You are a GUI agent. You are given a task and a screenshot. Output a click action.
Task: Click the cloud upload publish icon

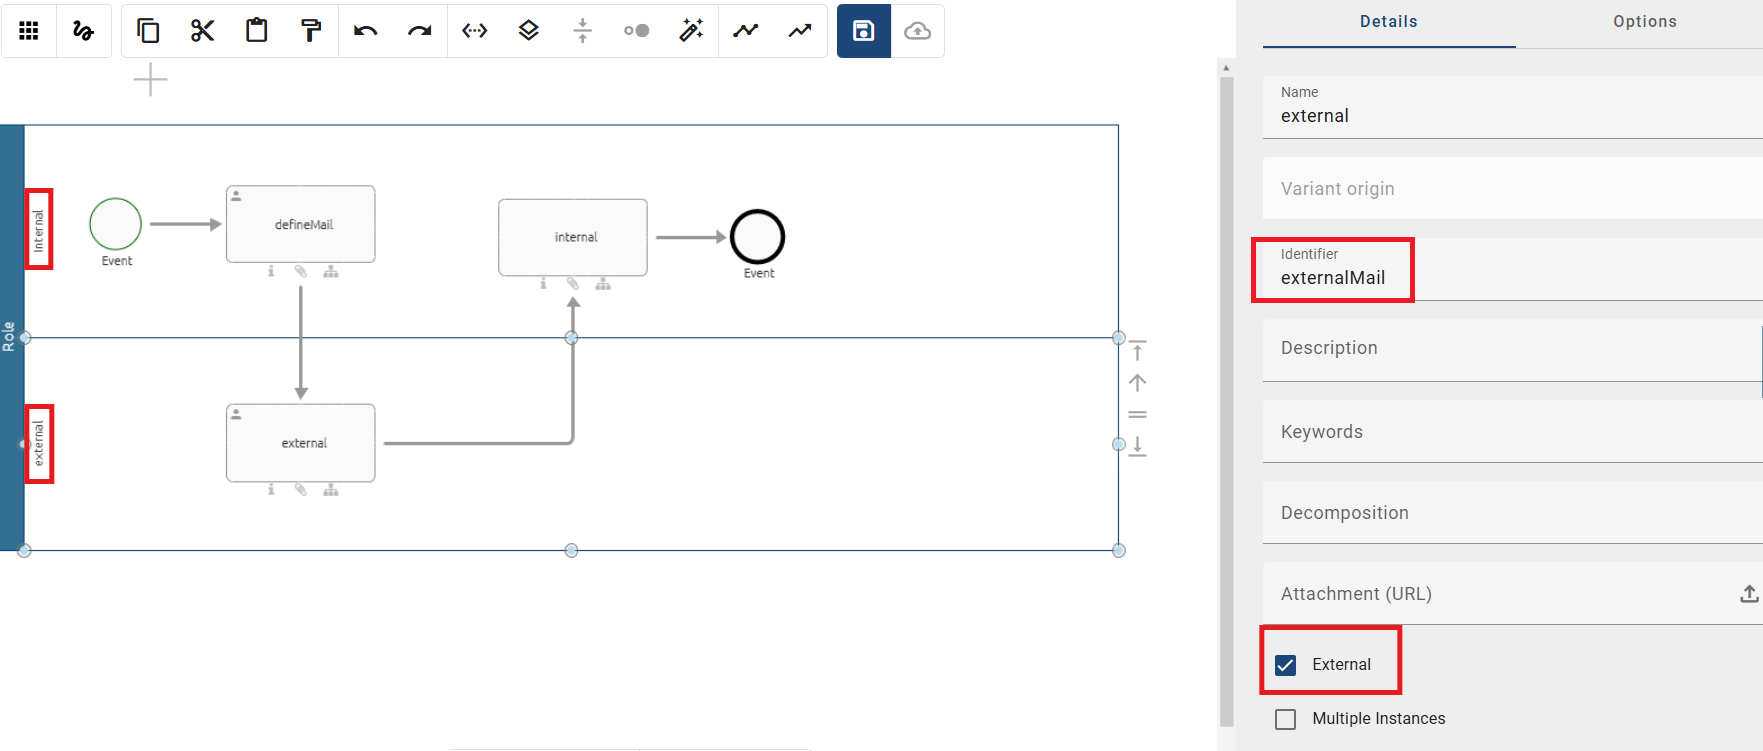click(x=917, y=31)
